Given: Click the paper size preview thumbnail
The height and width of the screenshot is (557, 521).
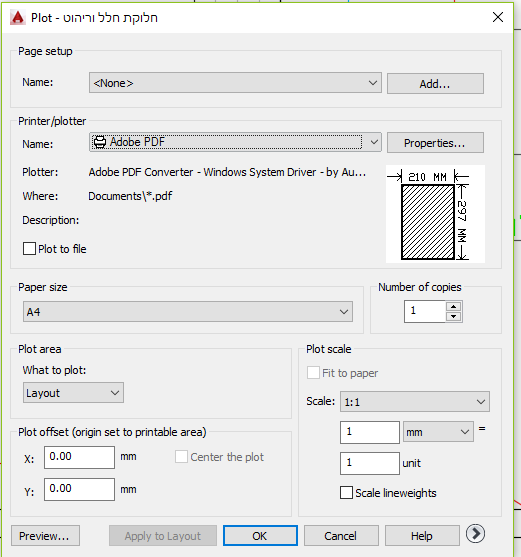Looking at the screenshot, I should coord(435,214).
